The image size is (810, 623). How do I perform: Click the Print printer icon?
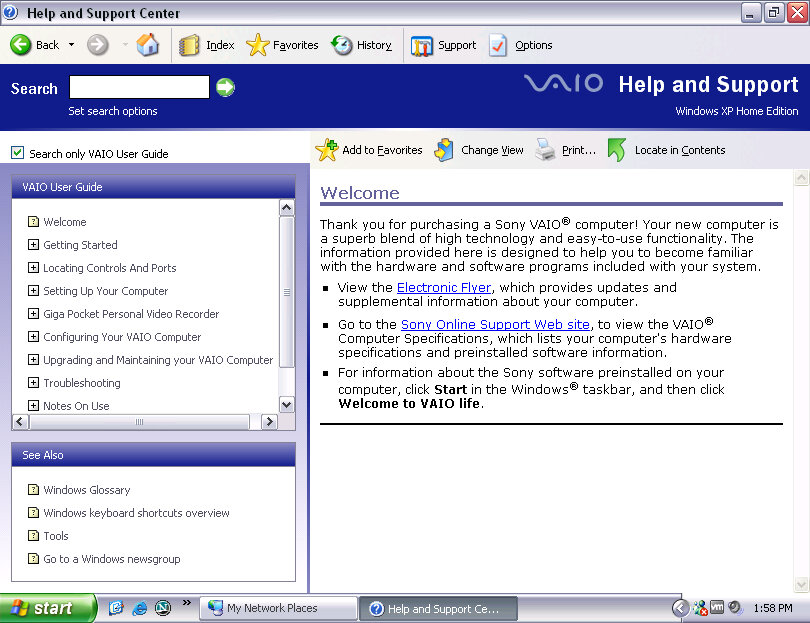(x=545, y=150)
